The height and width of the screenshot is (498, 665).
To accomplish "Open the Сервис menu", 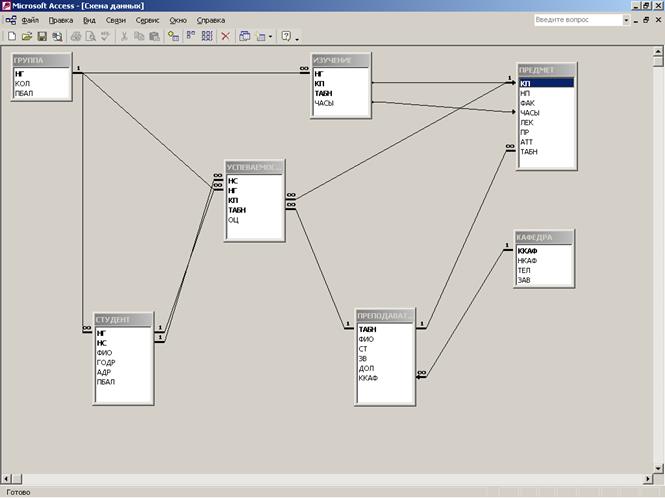I will pos(147,20).
